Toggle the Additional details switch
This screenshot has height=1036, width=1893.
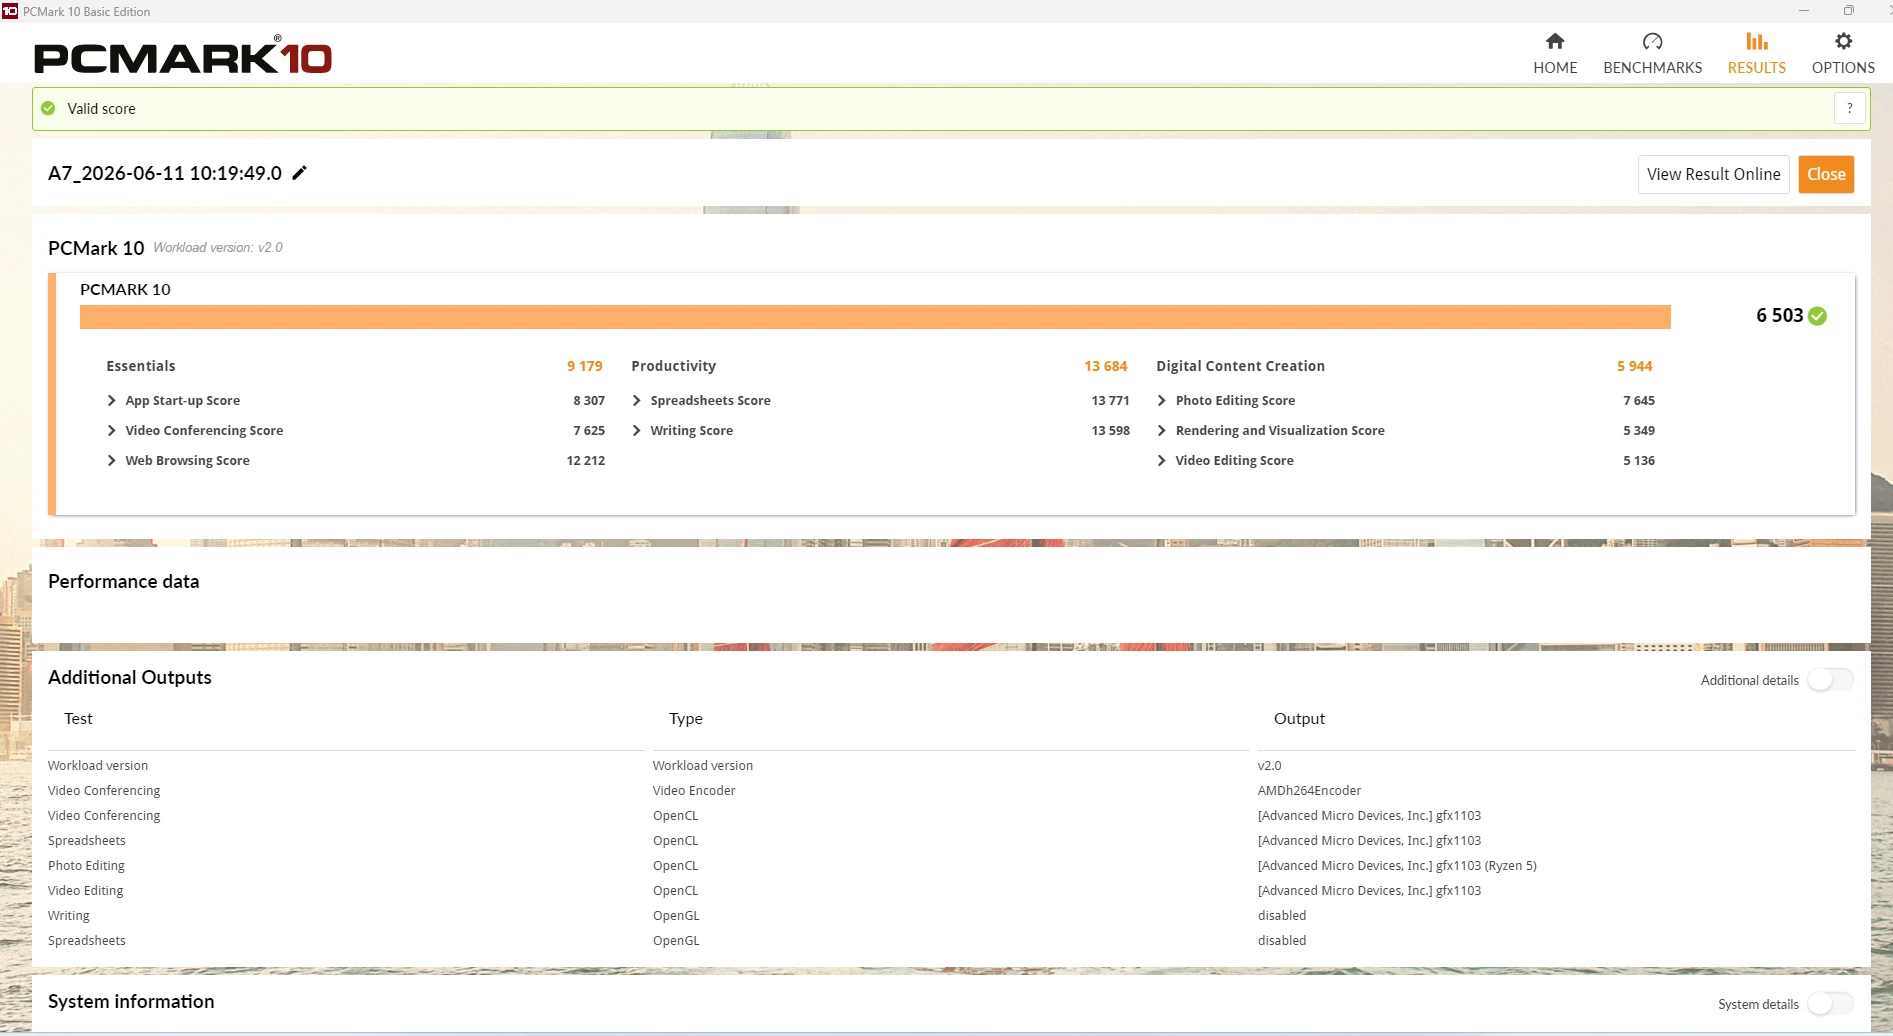click(x=1830, y=680)
